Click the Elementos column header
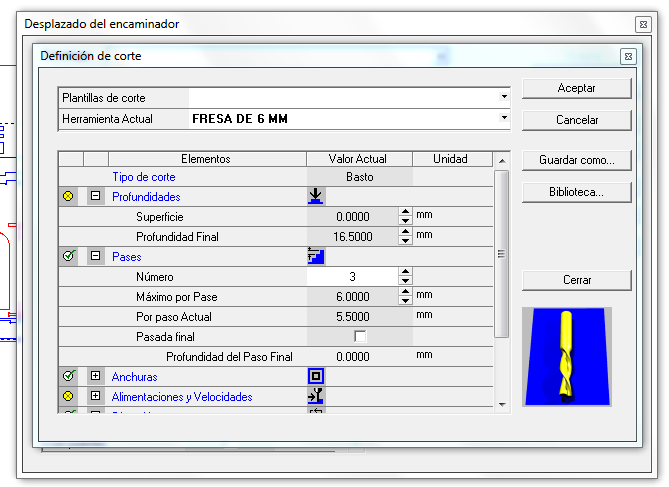The height and width of the screenshot is (487, 669). 207,159
